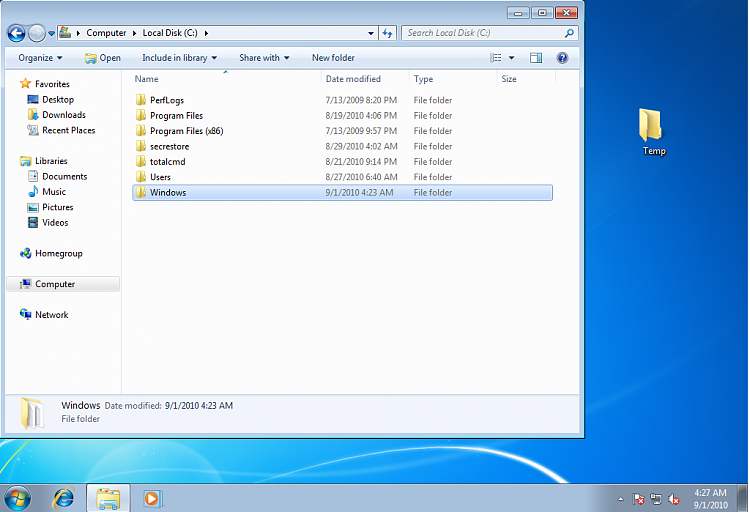Click the Windows folder row icon

pyautogui.click(x=141, y=192)
